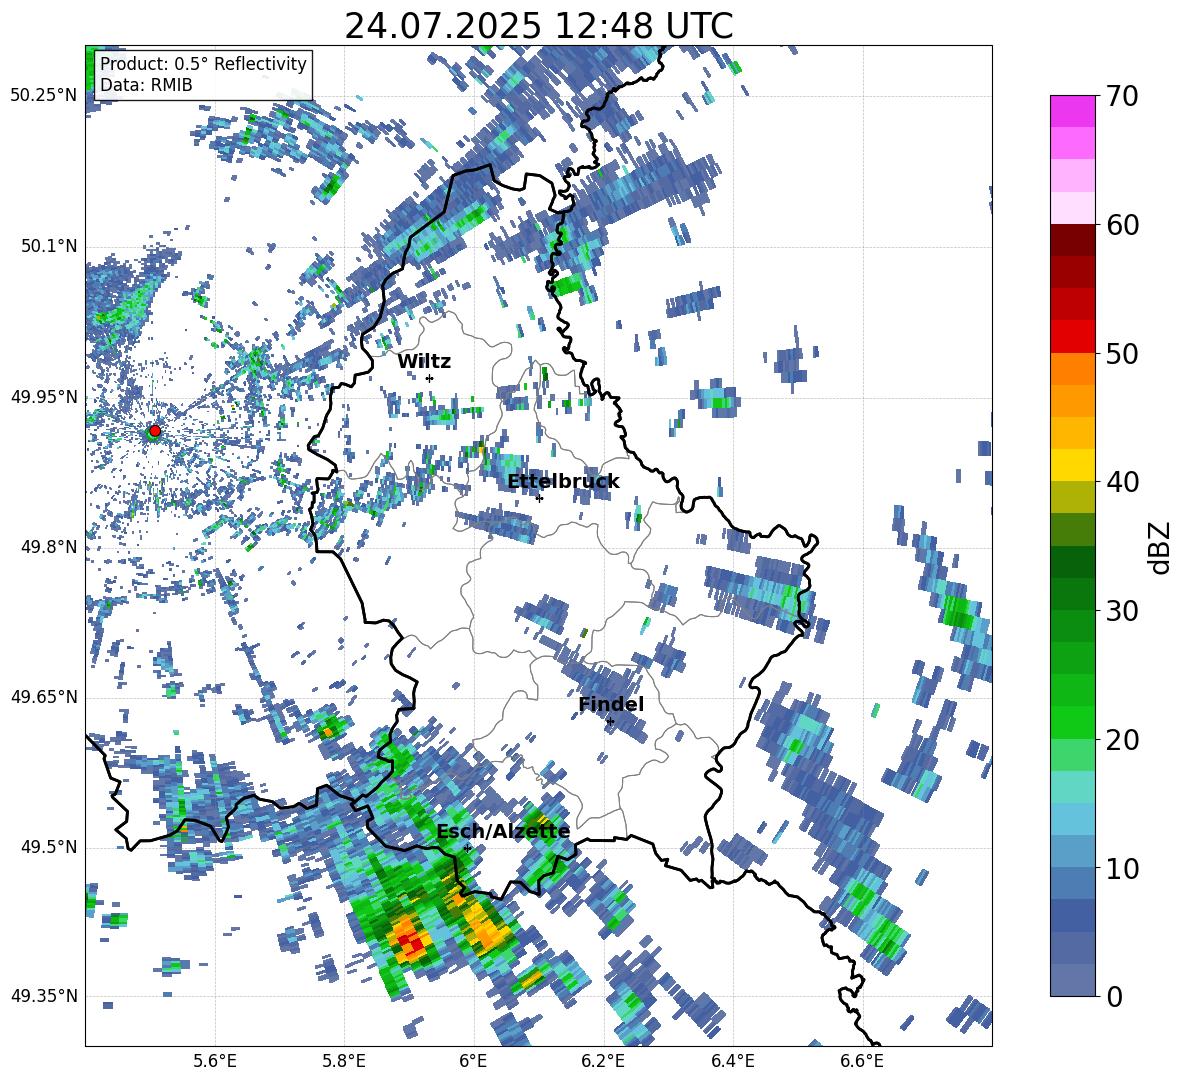This screenshot has height=1081, width=1184.
Task: Click the 50.25°N latitude label
Action: coord(44,96)
